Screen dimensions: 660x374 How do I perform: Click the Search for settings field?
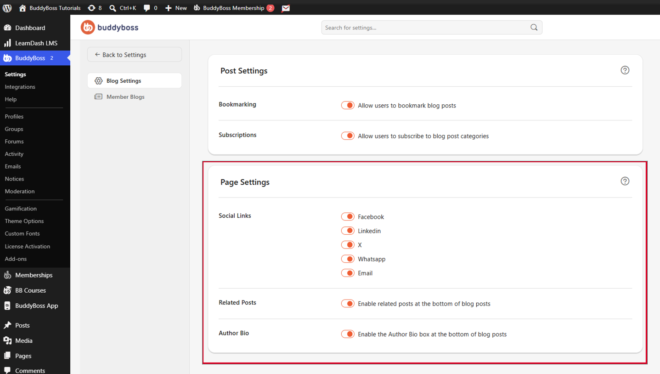point(432,27)
